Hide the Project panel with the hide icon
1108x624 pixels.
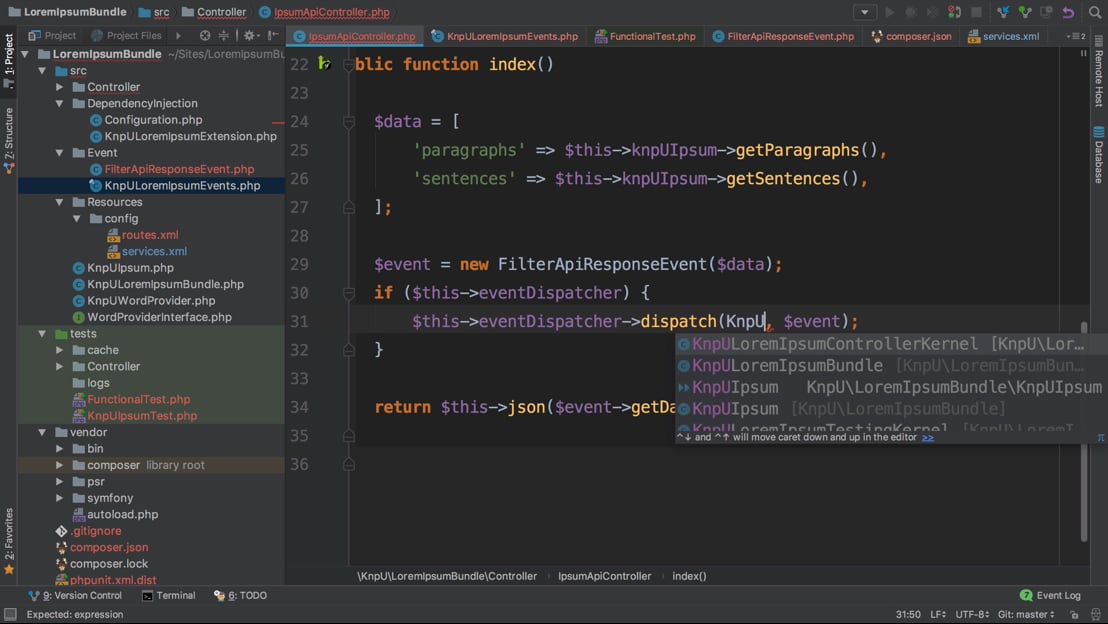[273, 35]
